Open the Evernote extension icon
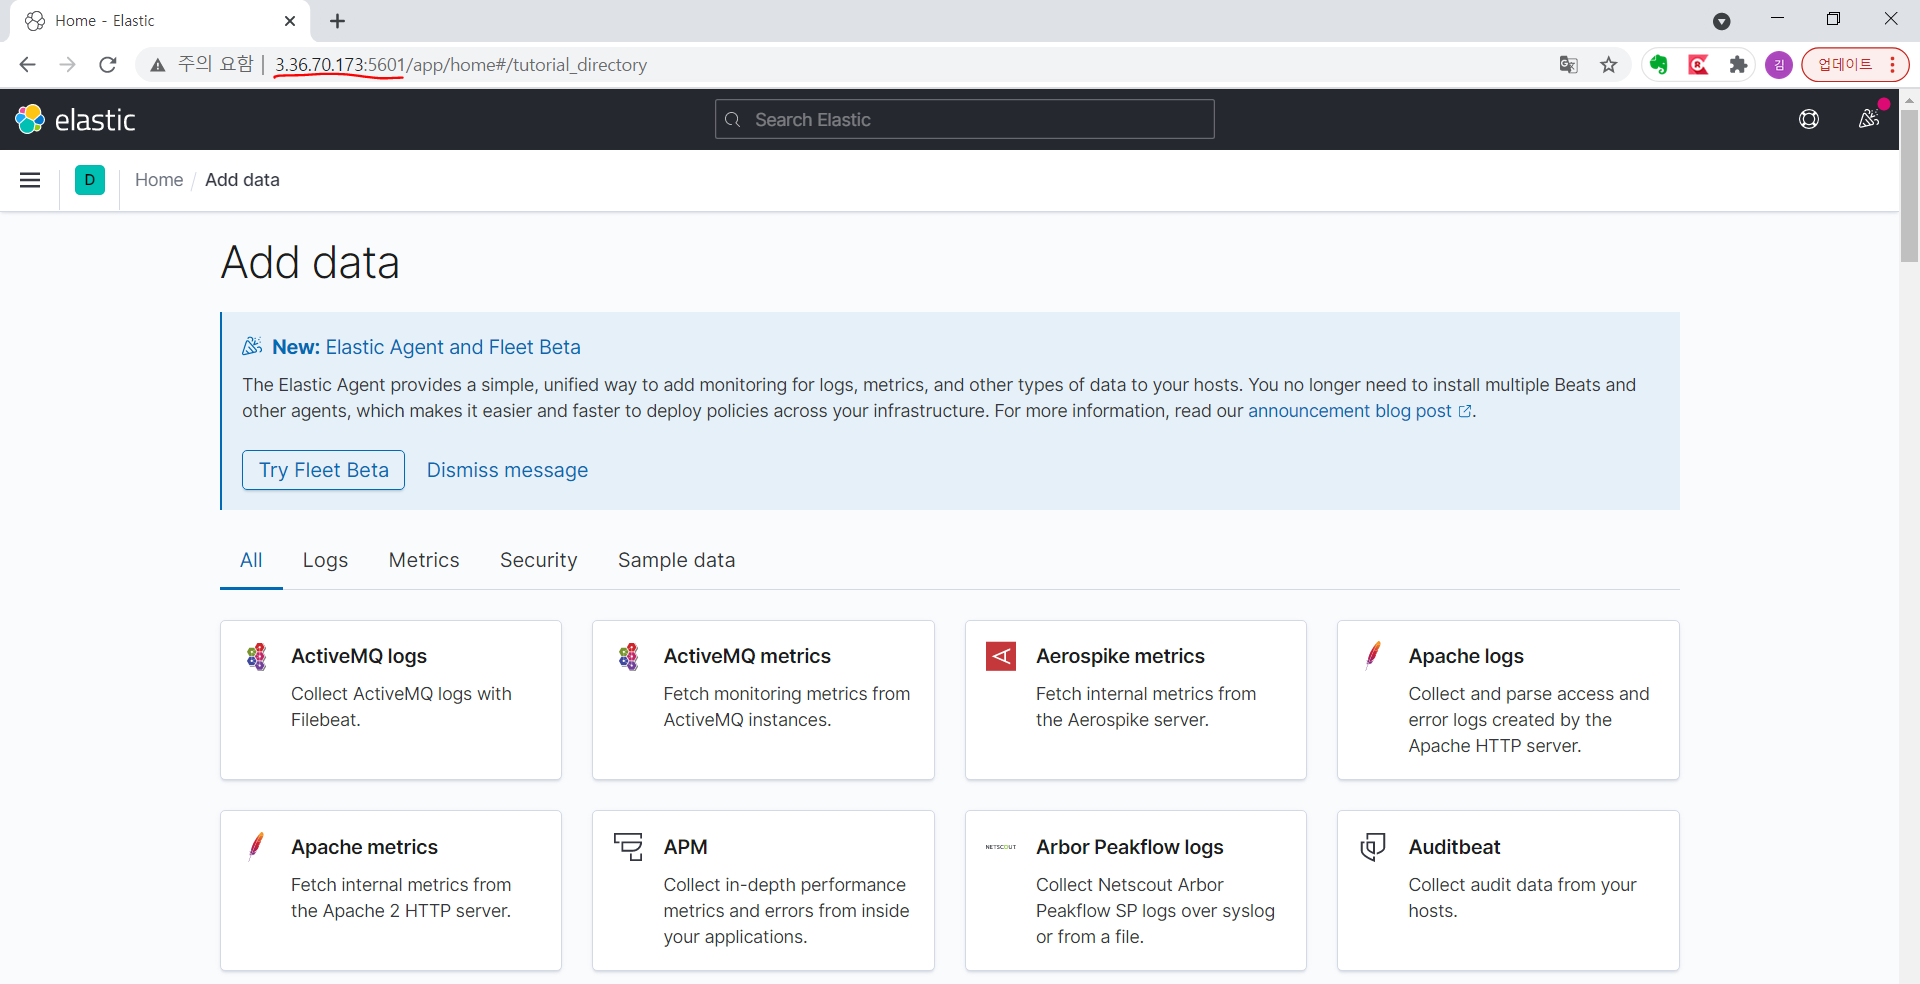This screenshot has width=1920, height=984. click(1659, 65)
